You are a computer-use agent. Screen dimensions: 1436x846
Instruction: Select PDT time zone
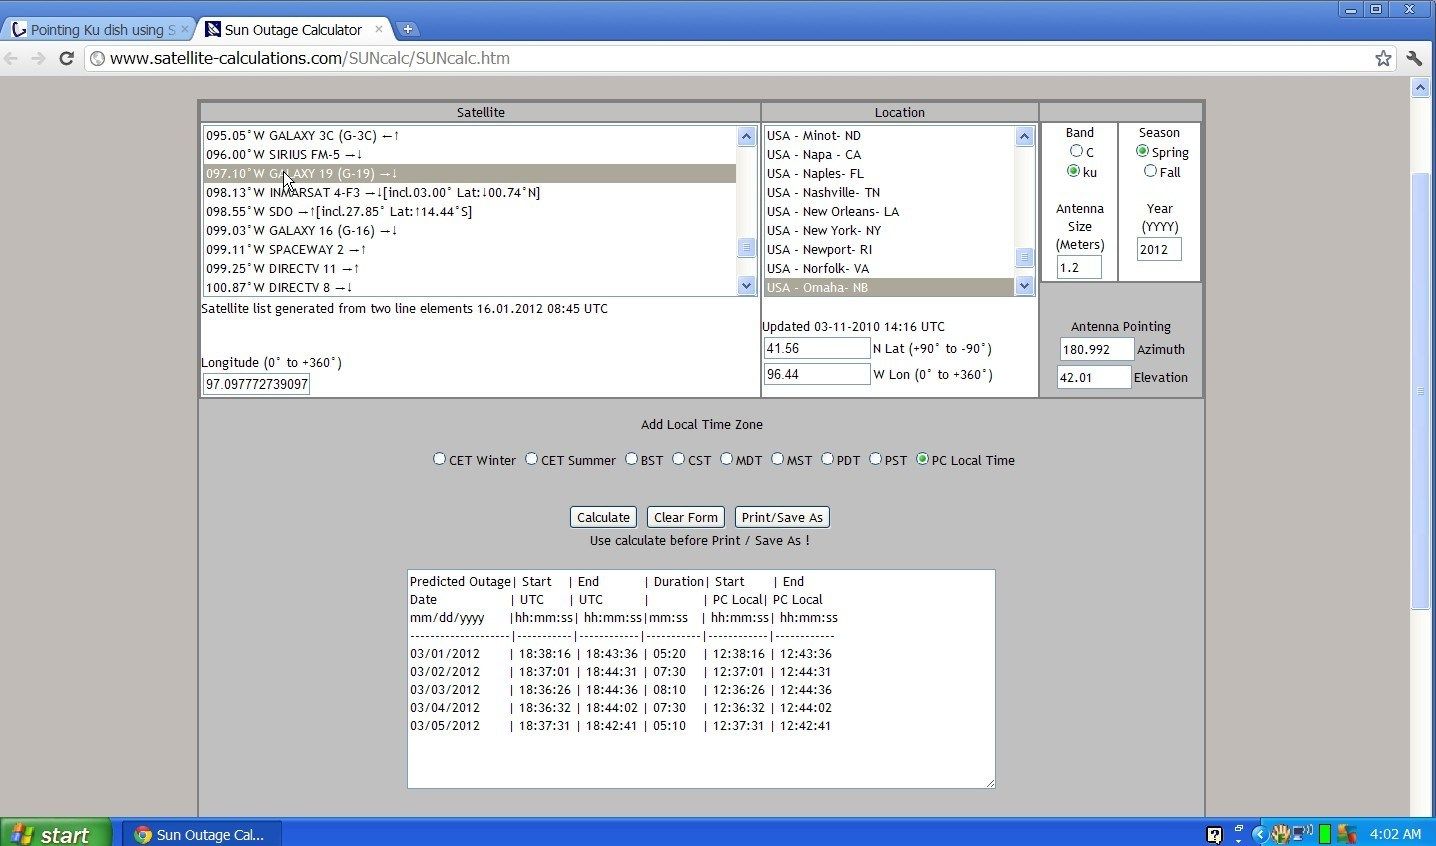pyautogui.click(x=827, y=459)
